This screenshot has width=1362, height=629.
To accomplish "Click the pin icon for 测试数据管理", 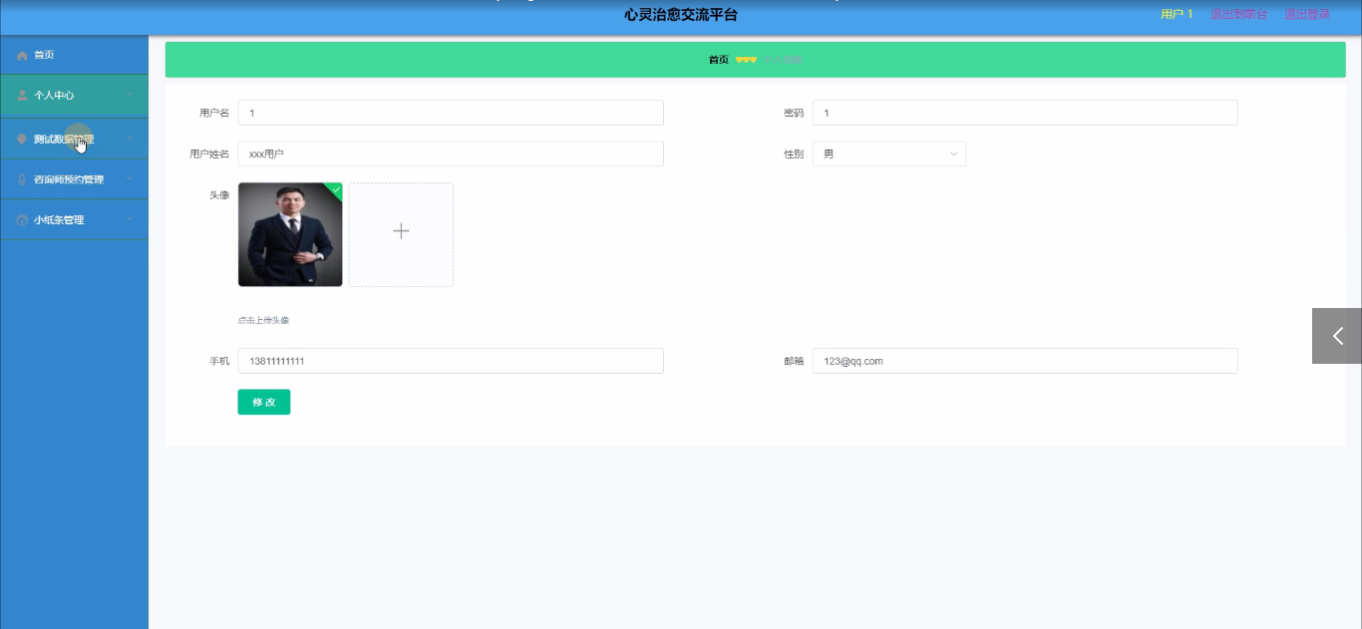I will 22,139.
